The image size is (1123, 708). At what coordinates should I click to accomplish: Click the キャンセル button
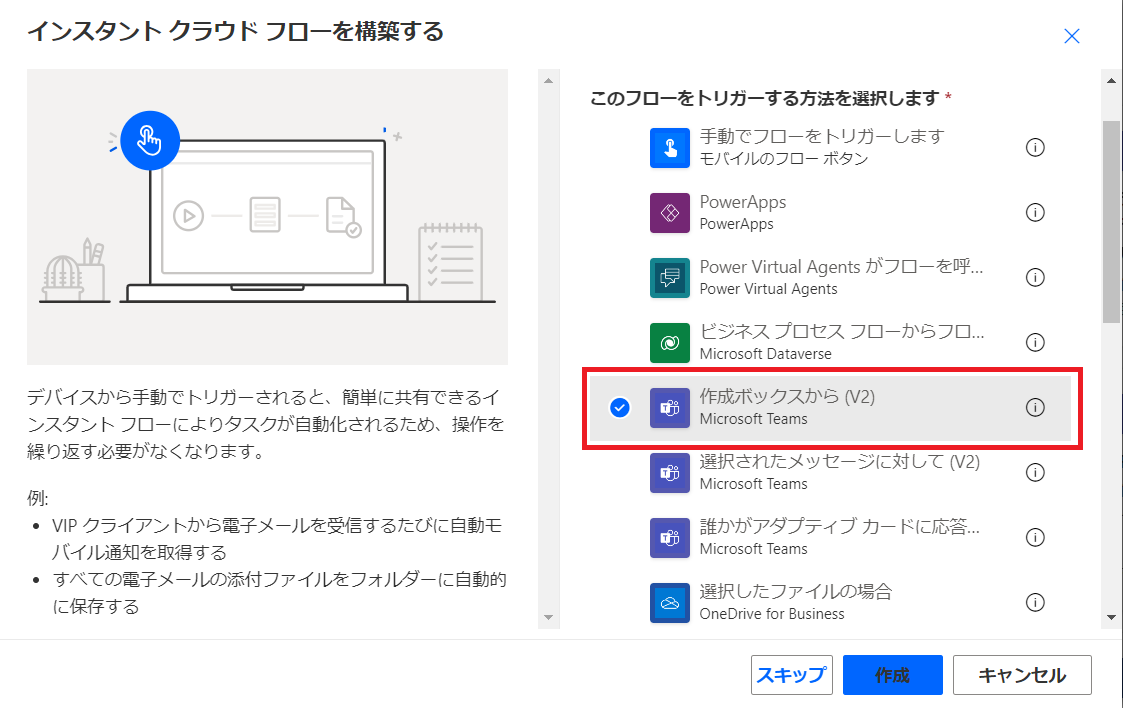(1022, 675)
